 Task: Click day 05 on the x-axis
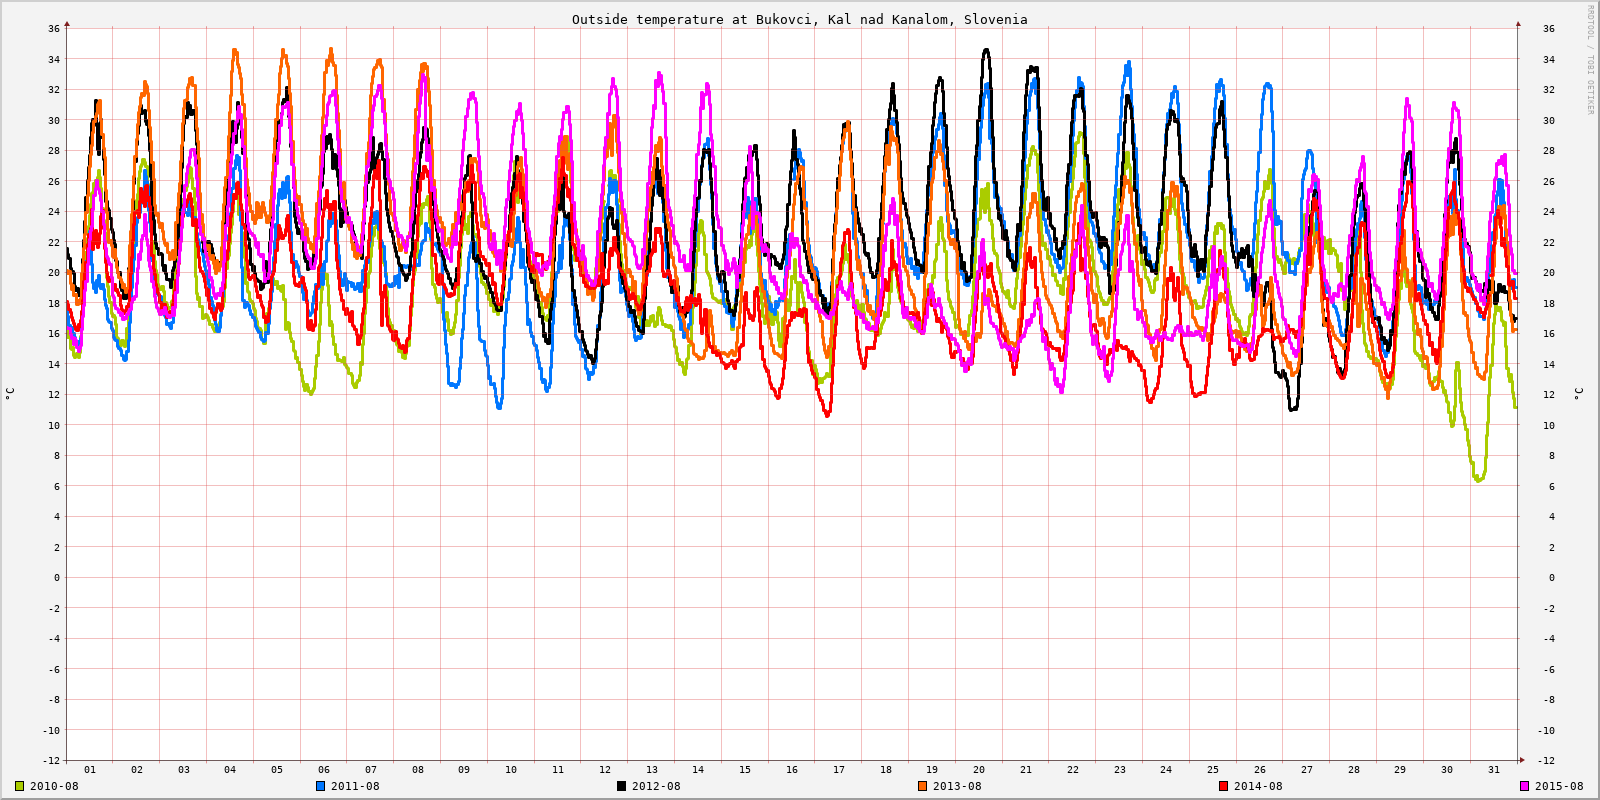(x=277, y=769)
